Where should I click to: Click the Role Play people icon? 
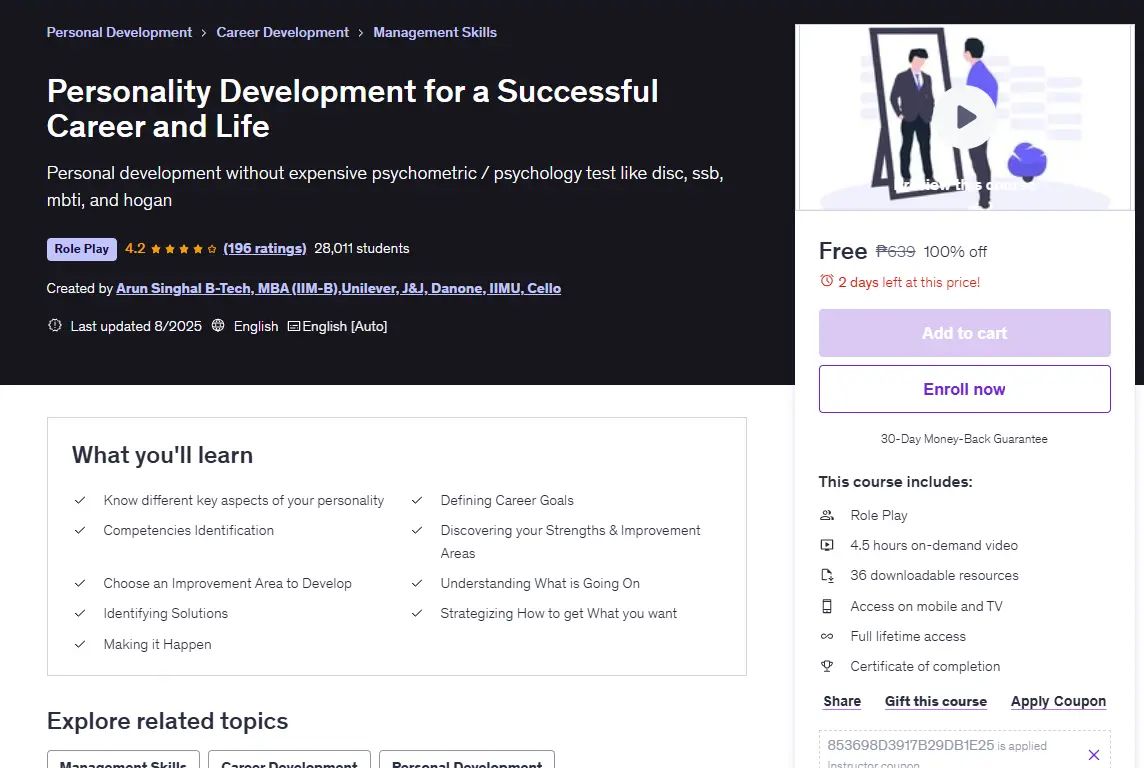[827, 515]
